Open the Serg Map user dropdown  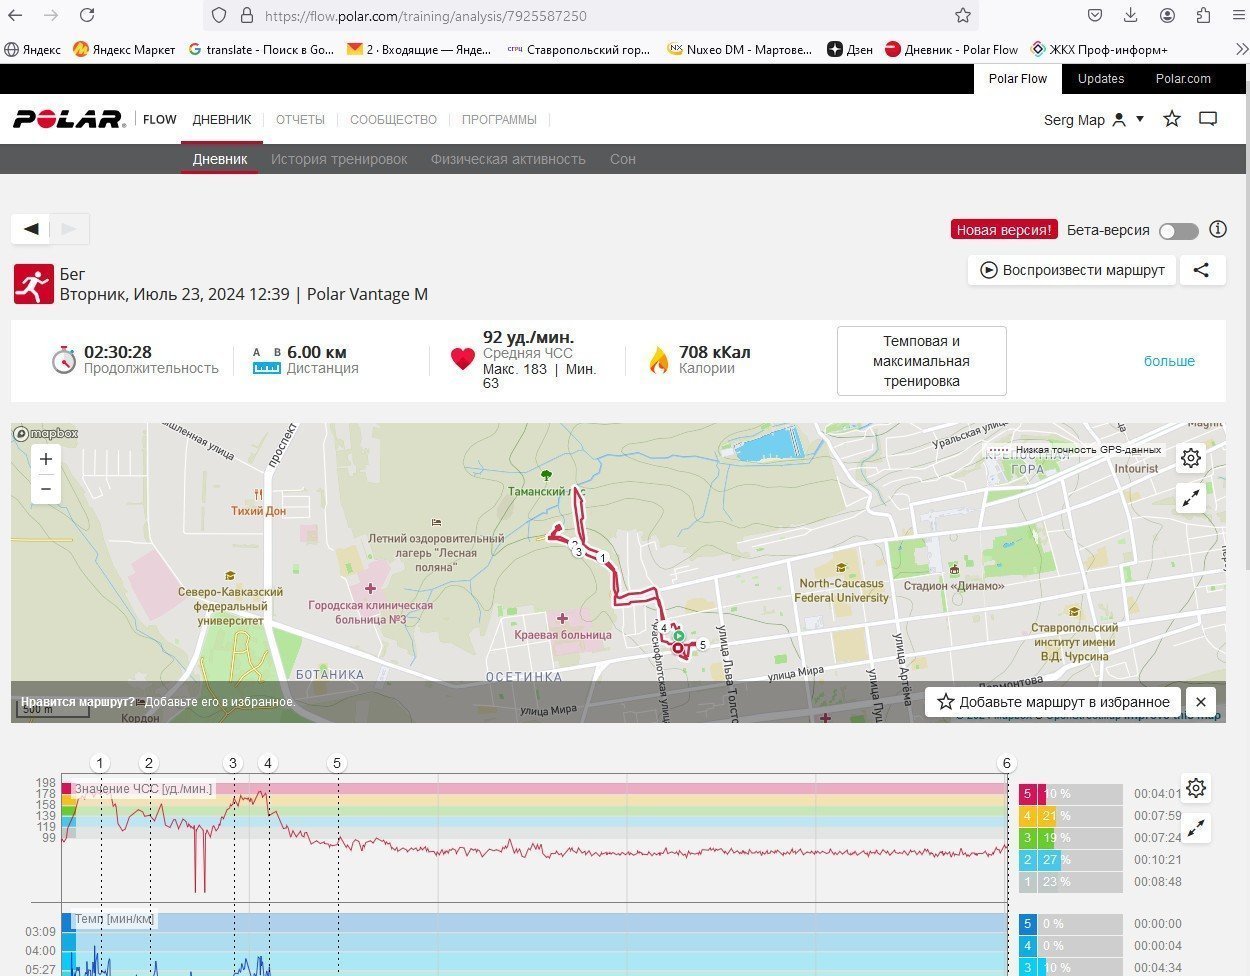click(x=1094, y=120)
